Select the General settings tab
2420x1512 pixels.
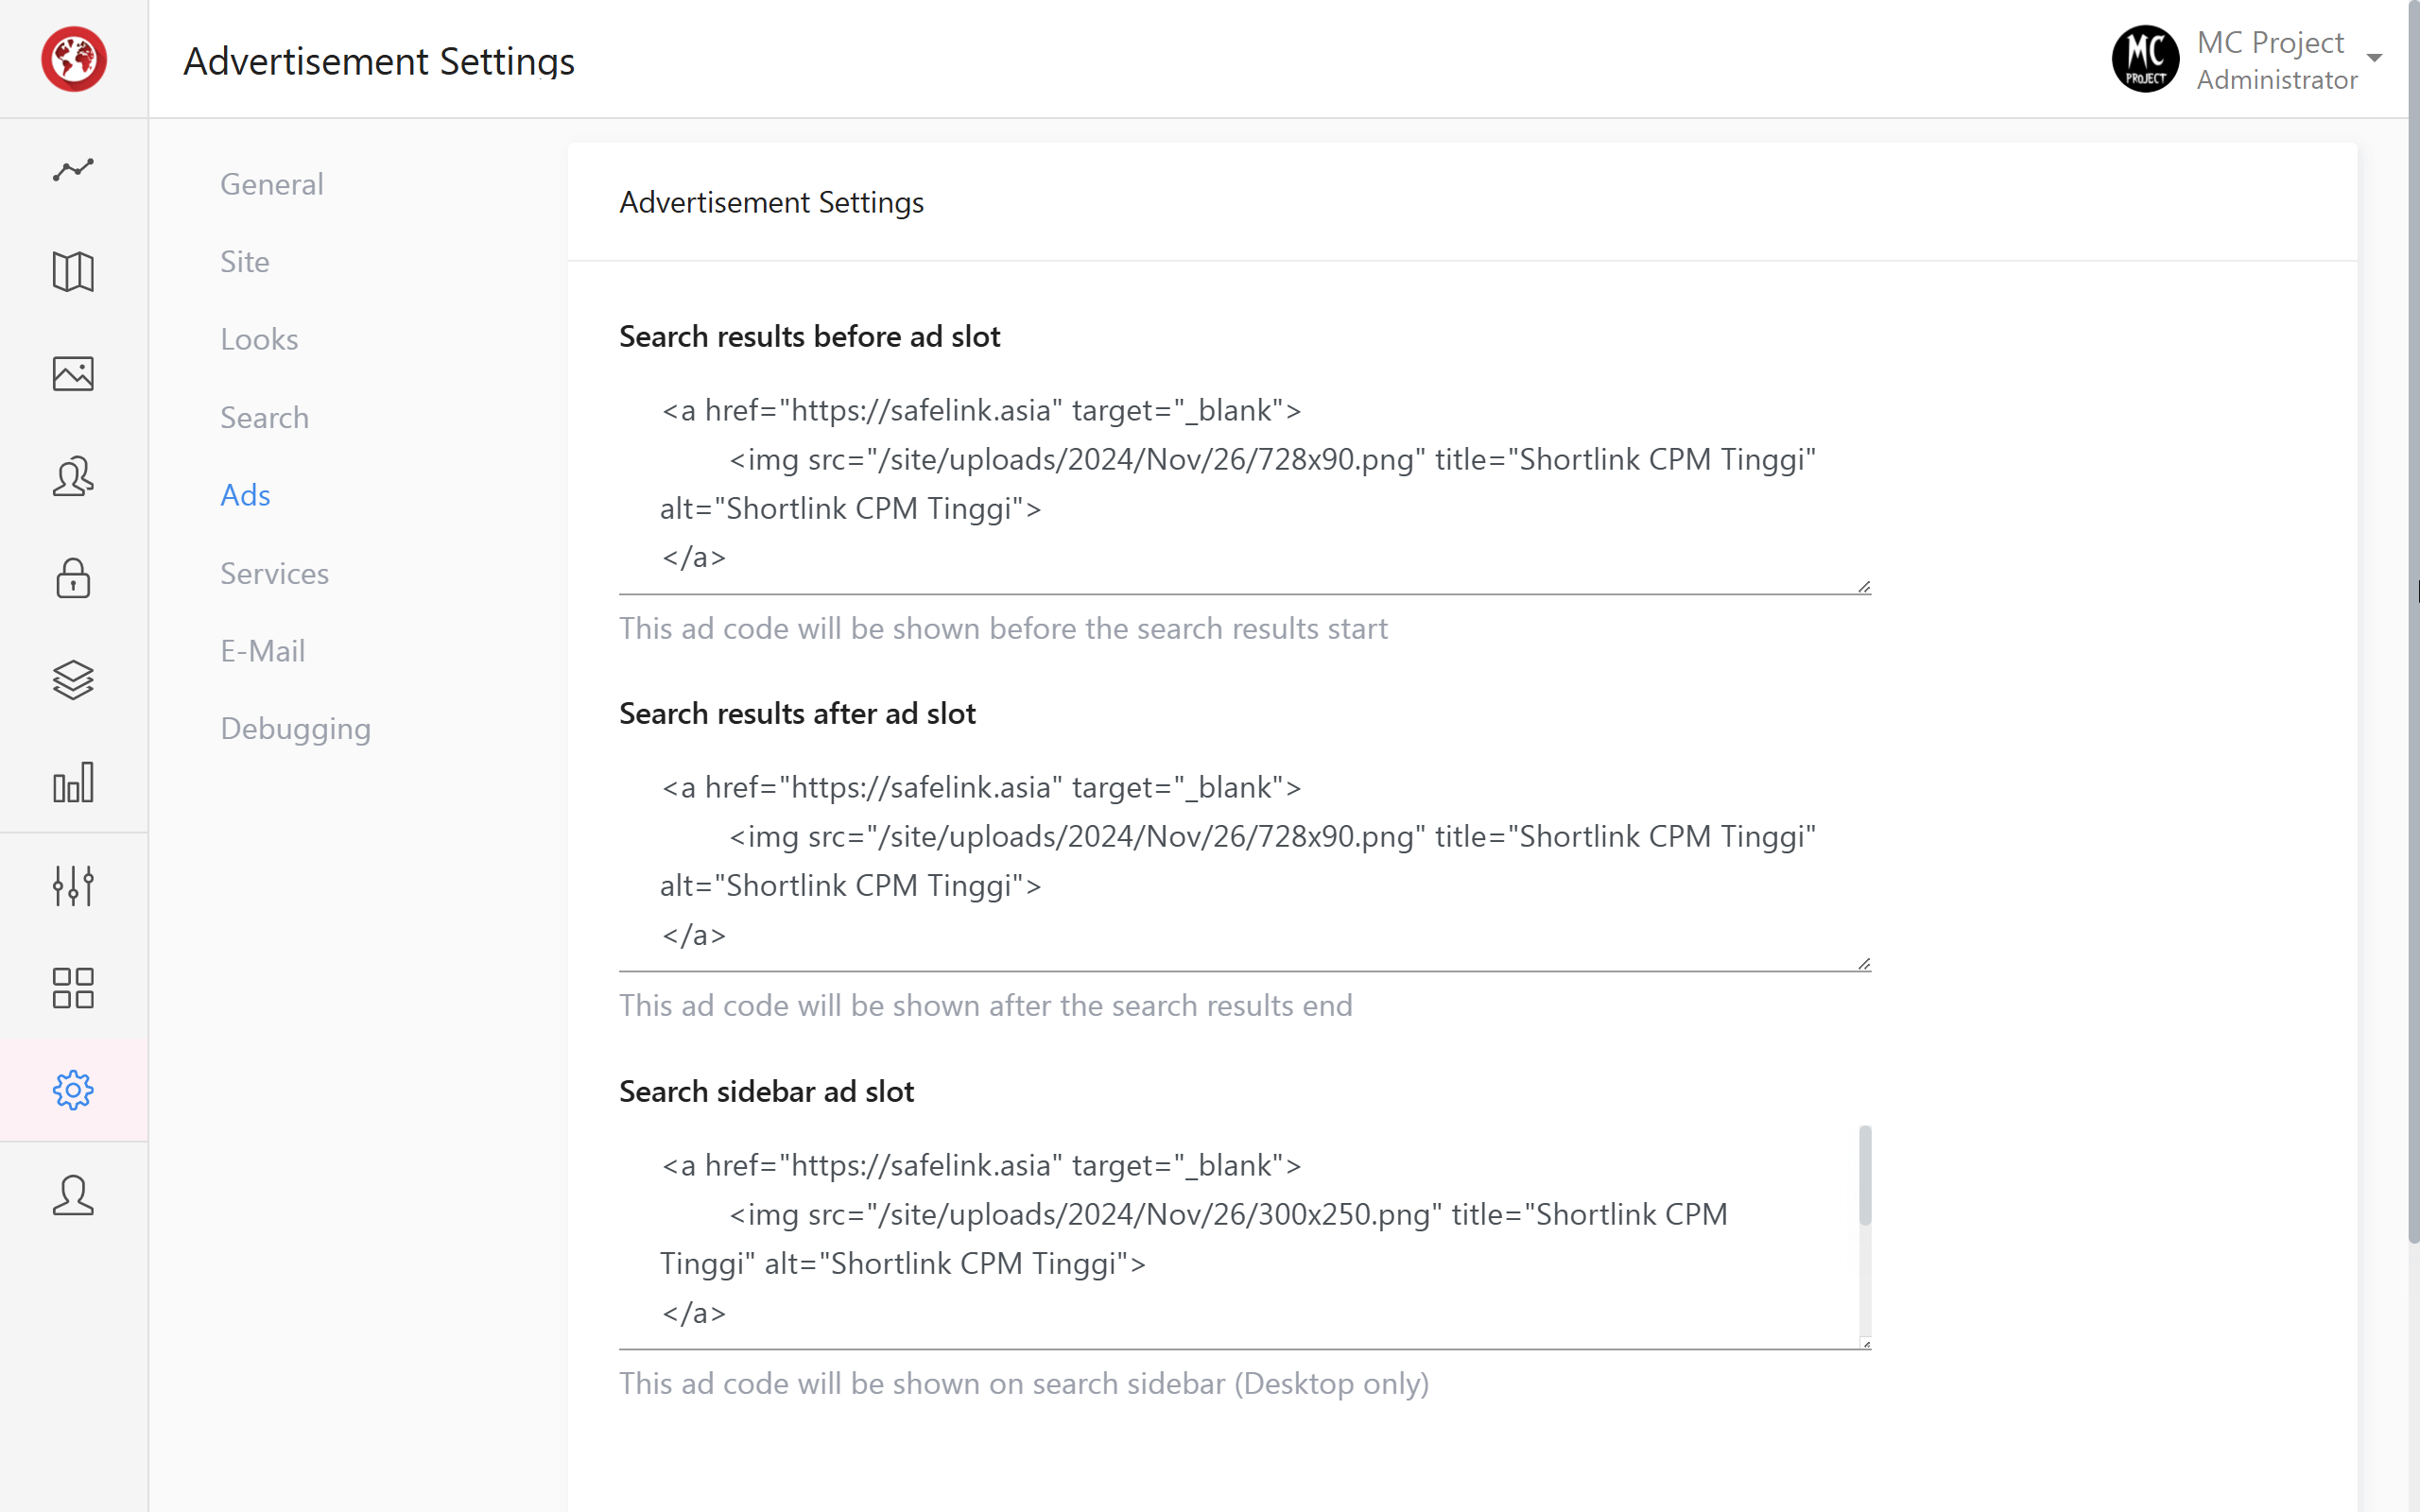[272, 184]
